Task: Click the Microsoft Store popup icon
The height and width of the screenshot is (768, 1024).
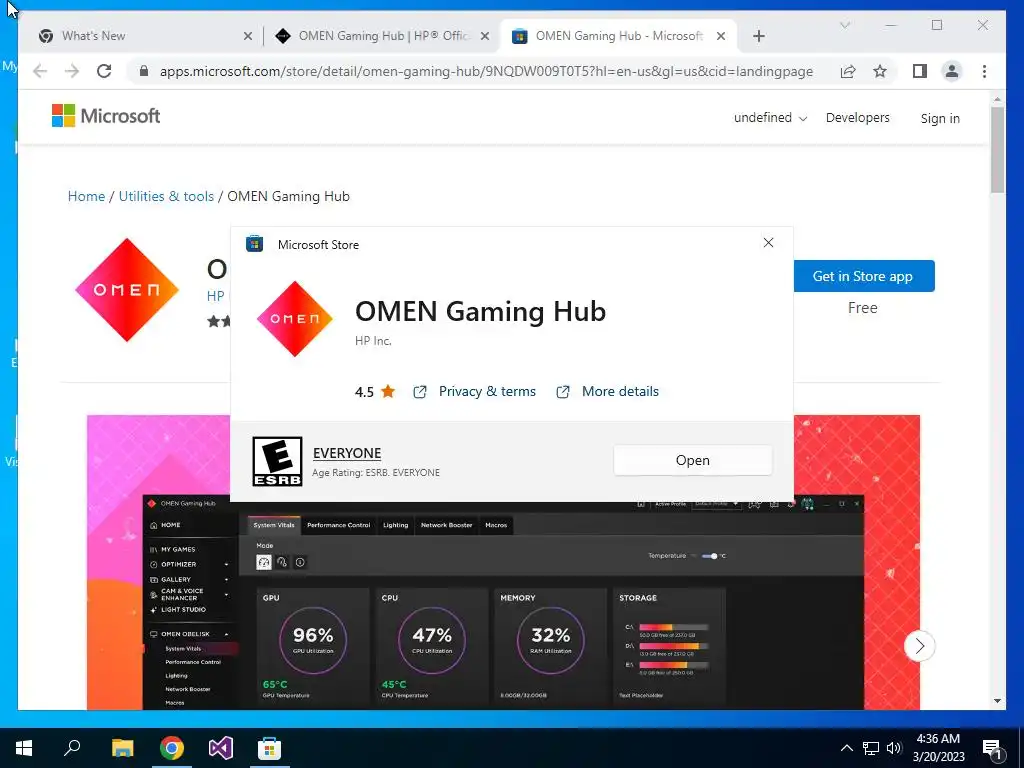Action: (x=254, y=244)
